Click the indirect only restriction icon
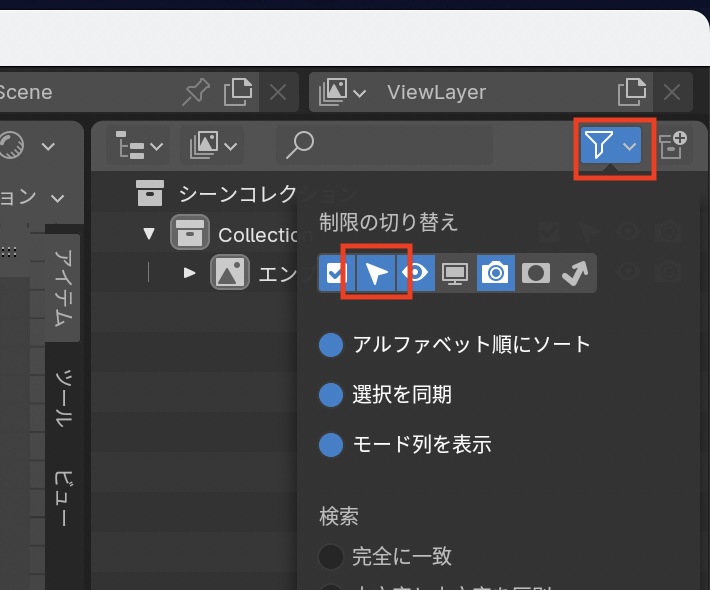Screen dimensions: 710x590 coord(576,273)
